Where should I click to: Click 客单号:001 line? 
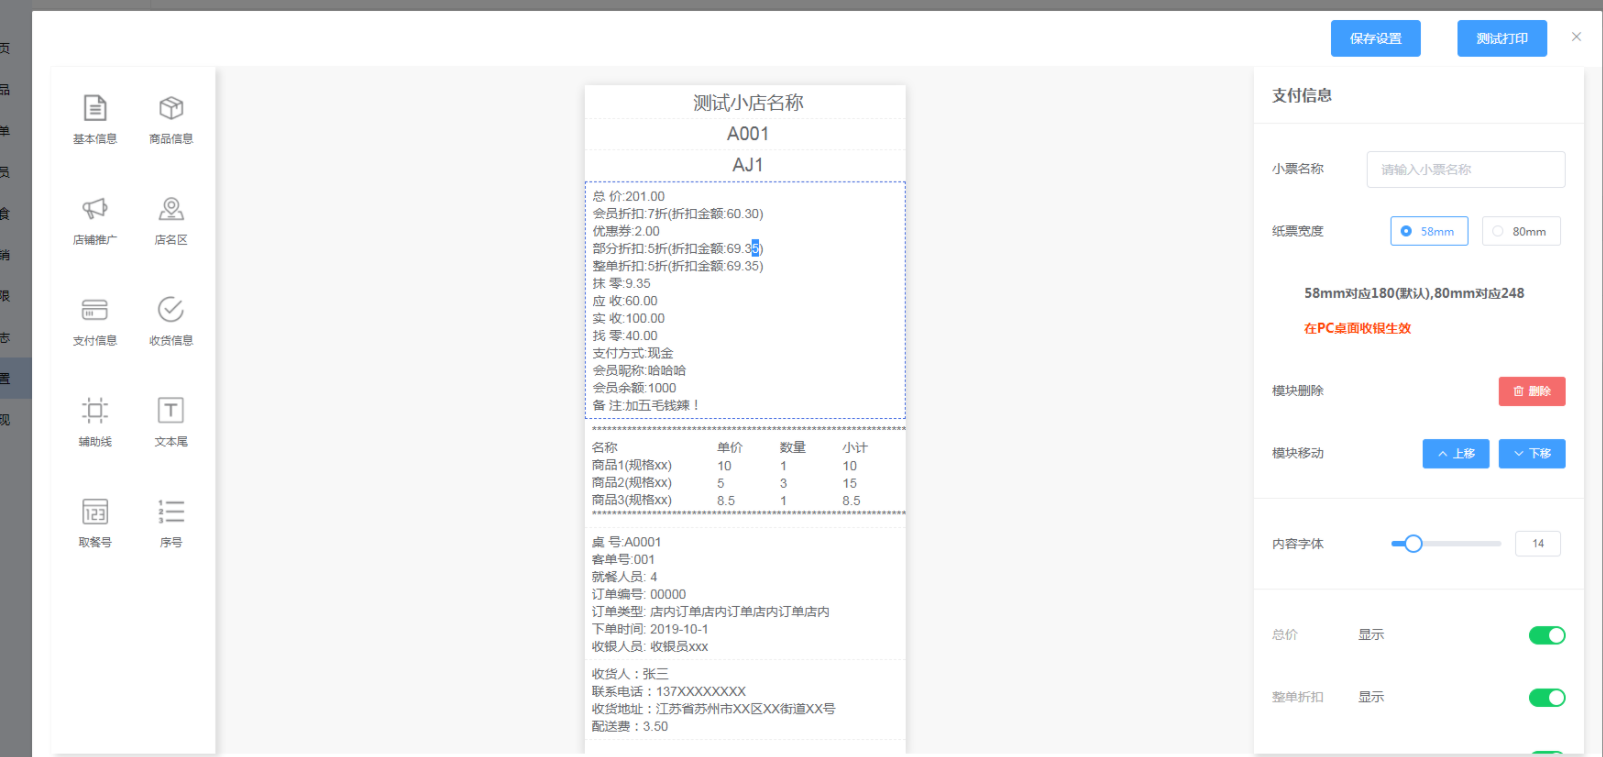coord(623,559)
